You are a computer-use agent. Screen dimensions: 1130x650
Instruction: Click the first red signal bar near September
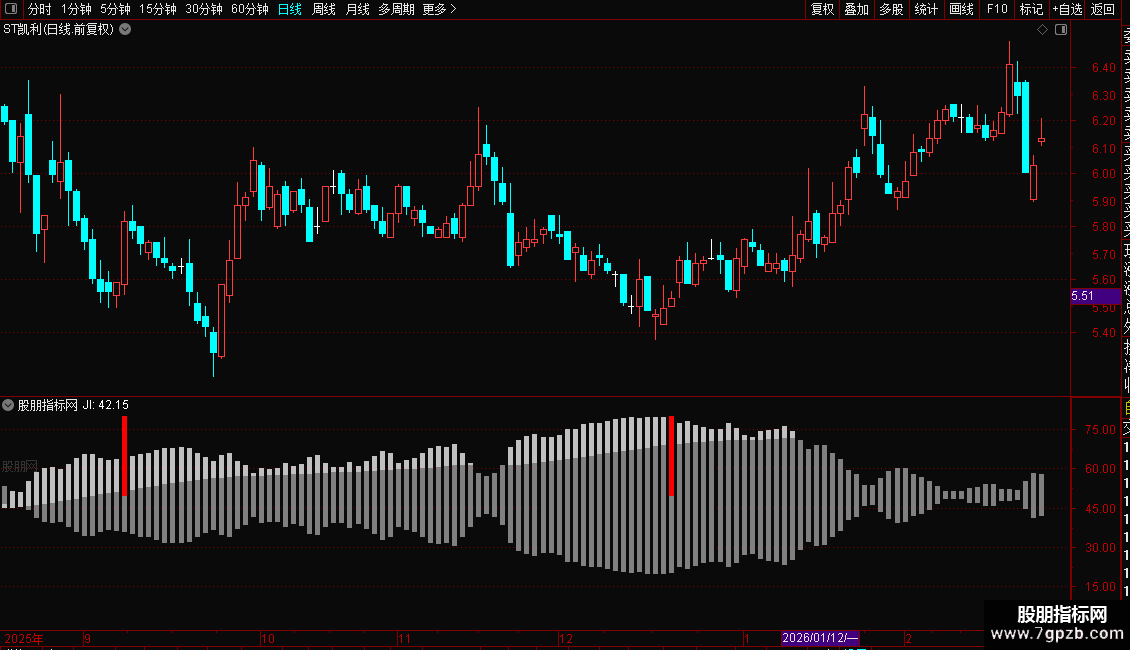pyautogui.click(x=125, y=456)
